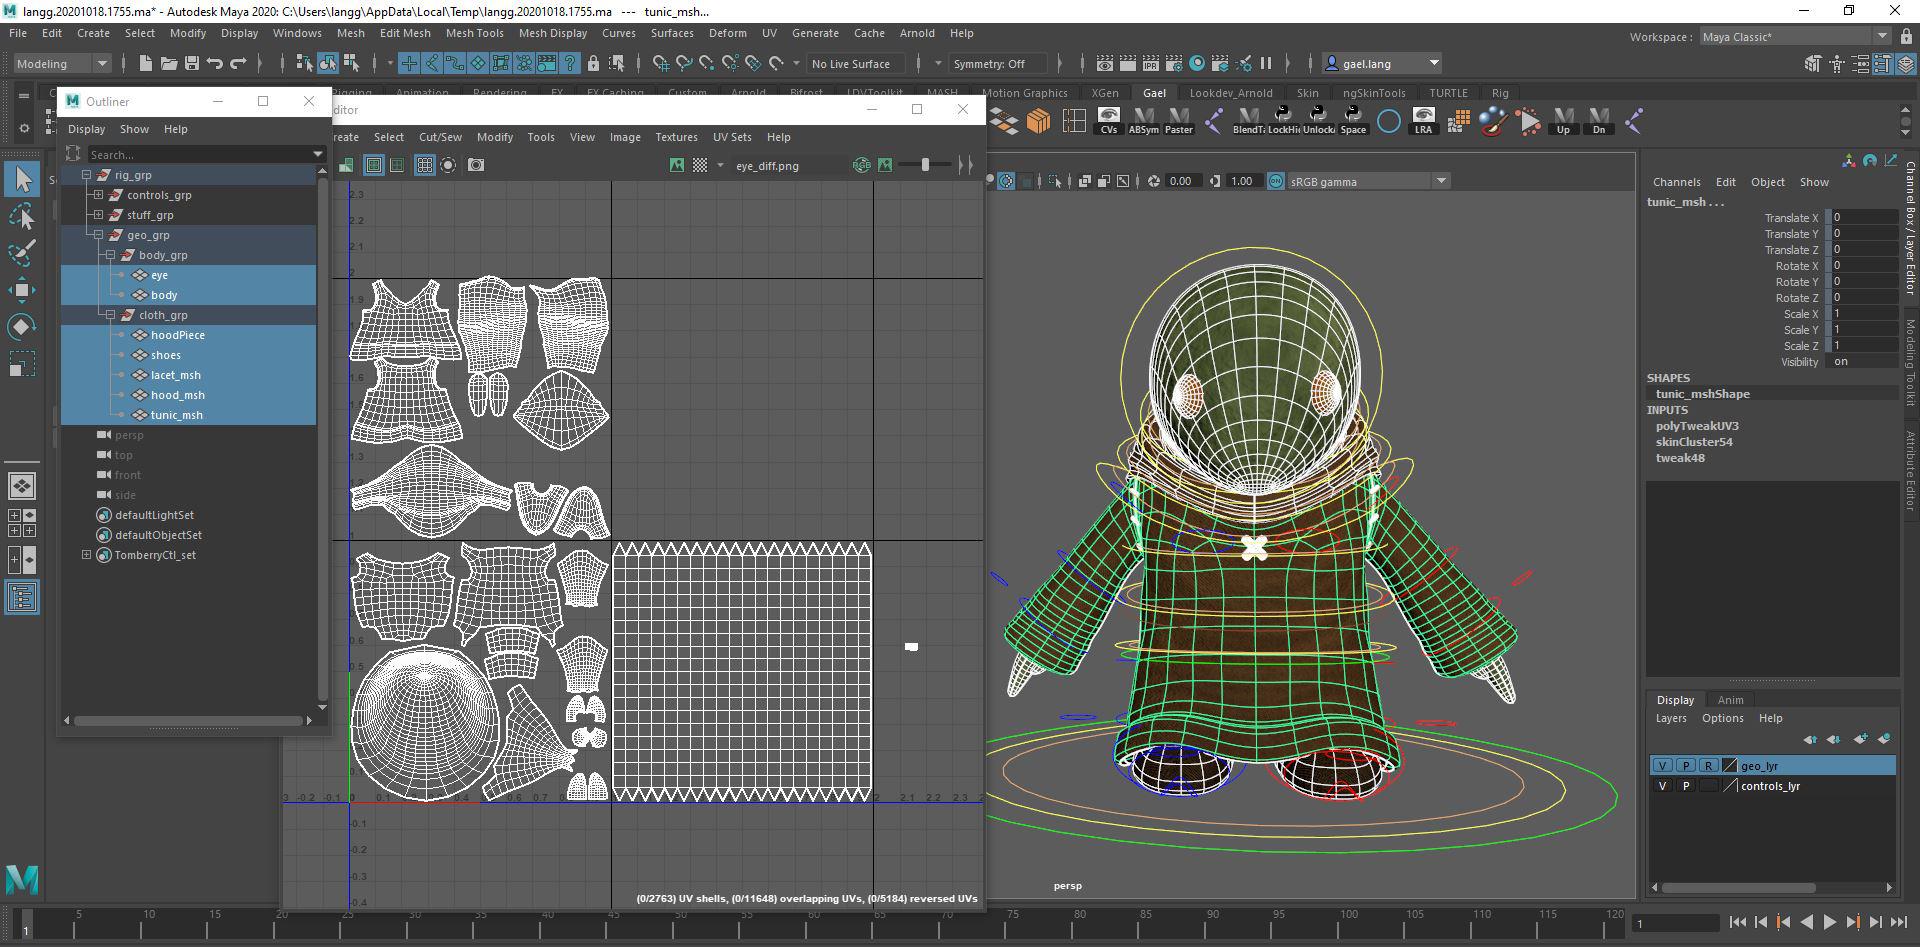
Task: Expand the controls_grp node in Outliner
Action: coord(98,195)
